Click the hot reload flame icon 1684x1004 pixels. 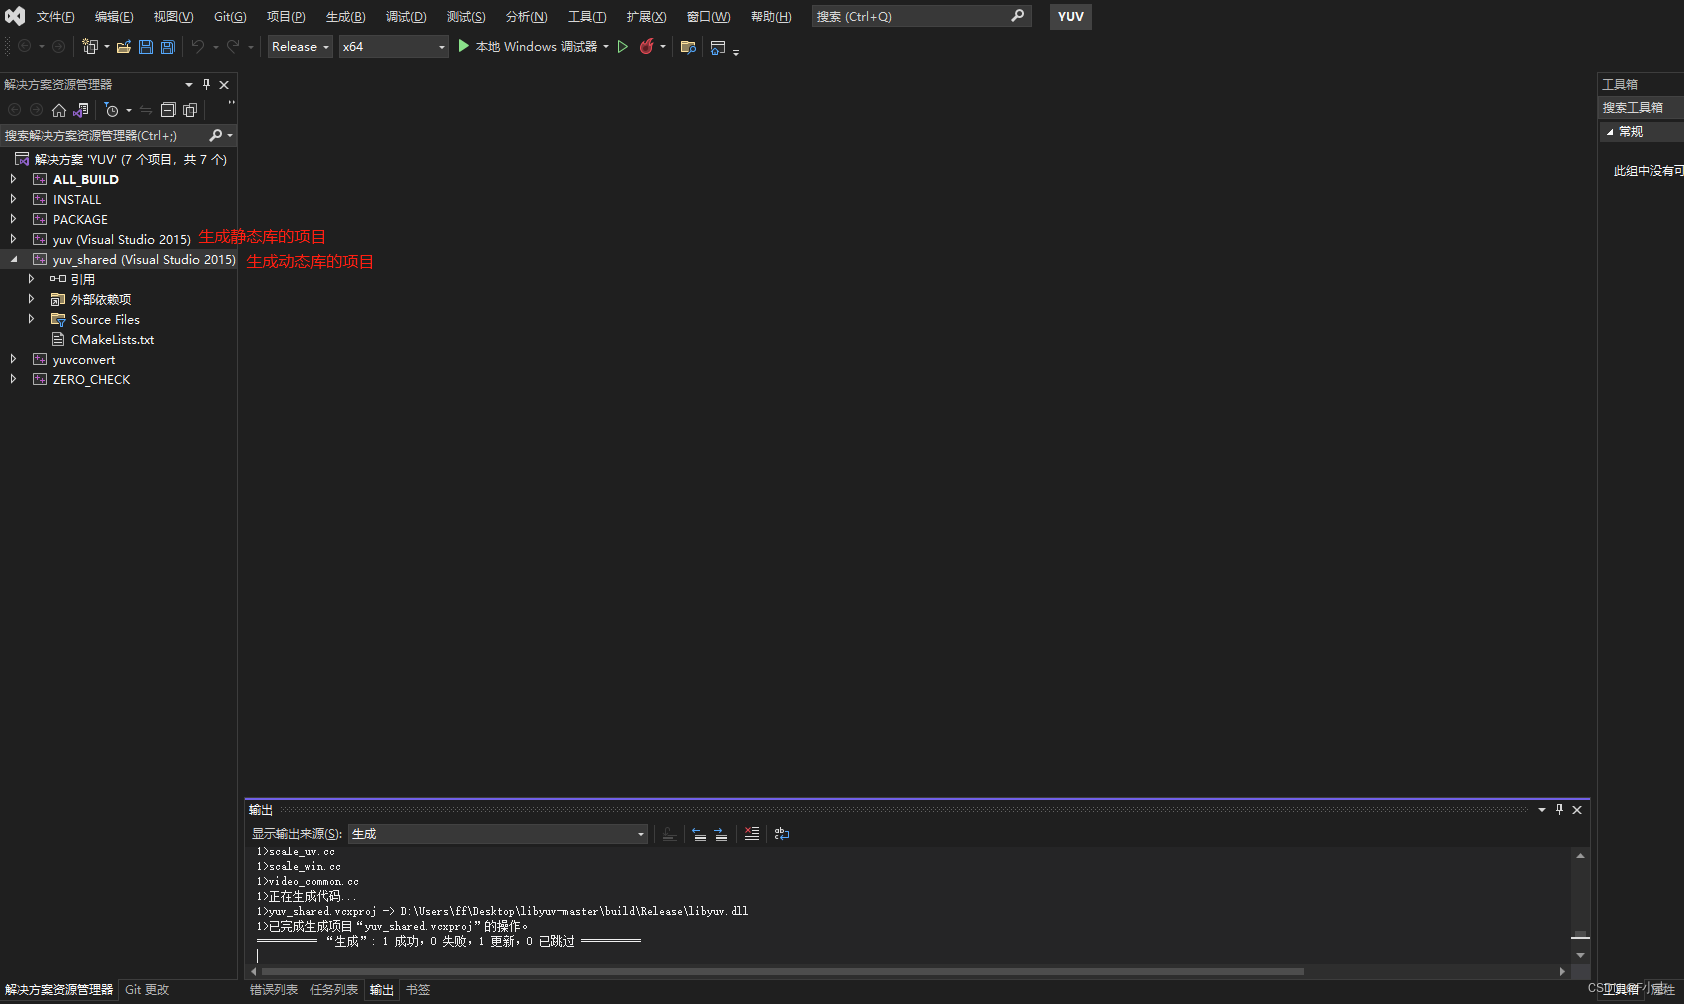(646, 46)
